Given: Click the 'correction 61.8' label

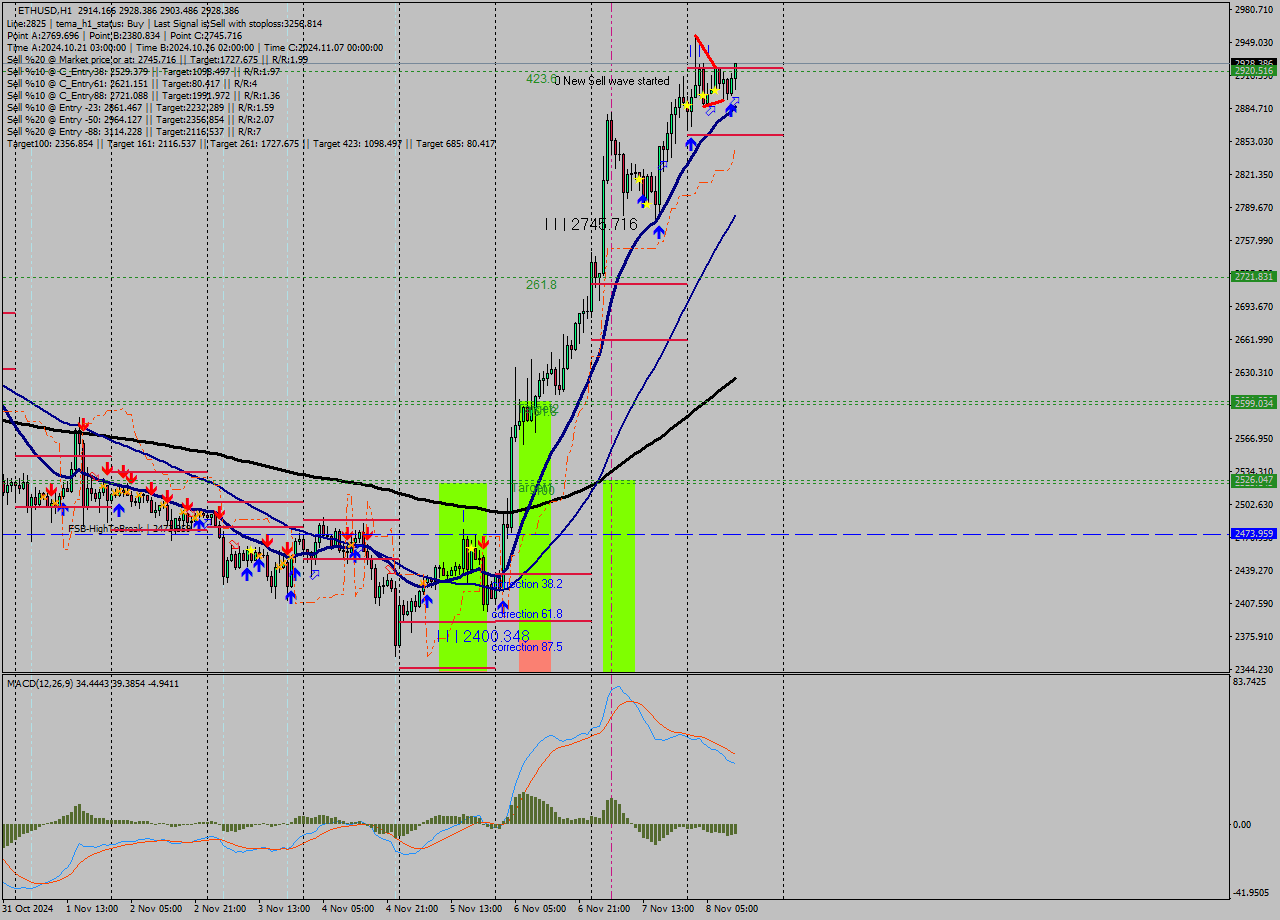Looking at the screenshot, I should 527,614.
